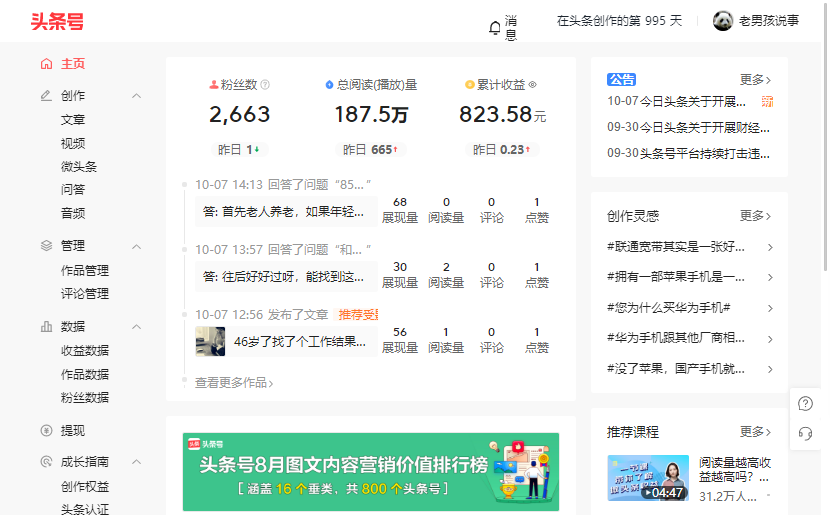The width and height of the screenshot is (830, 515).
Task: Open answer 答: 首先老人养老，如果年轻...
Action: (286, 212)
